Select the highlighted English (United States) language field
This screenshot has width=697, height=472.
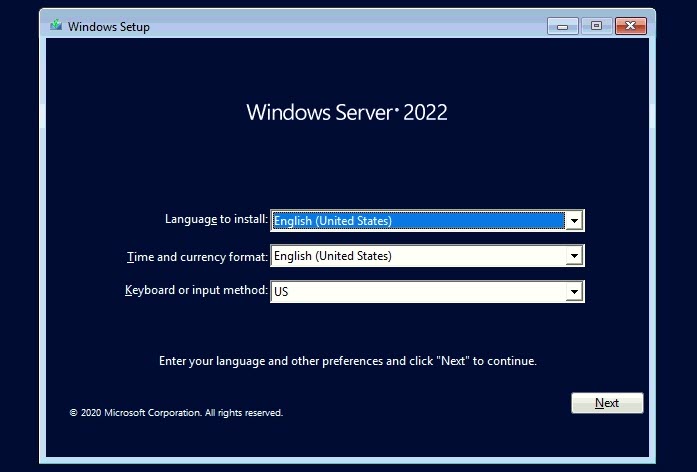tap(417, 221)
